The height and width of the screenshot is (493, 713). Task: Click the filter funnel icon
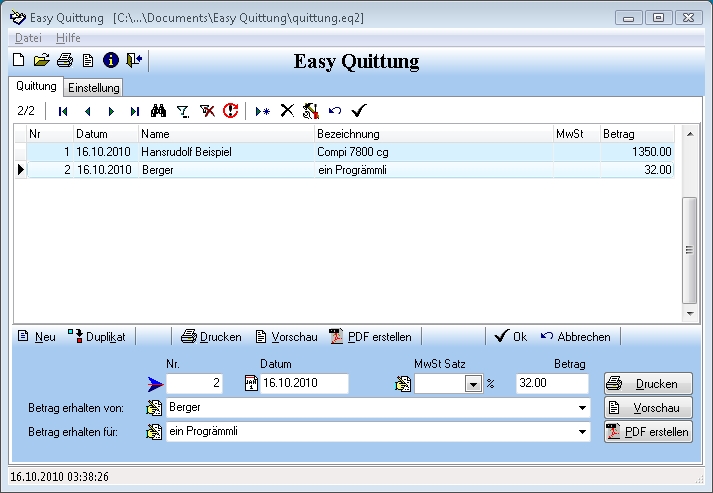pos(183,111)
